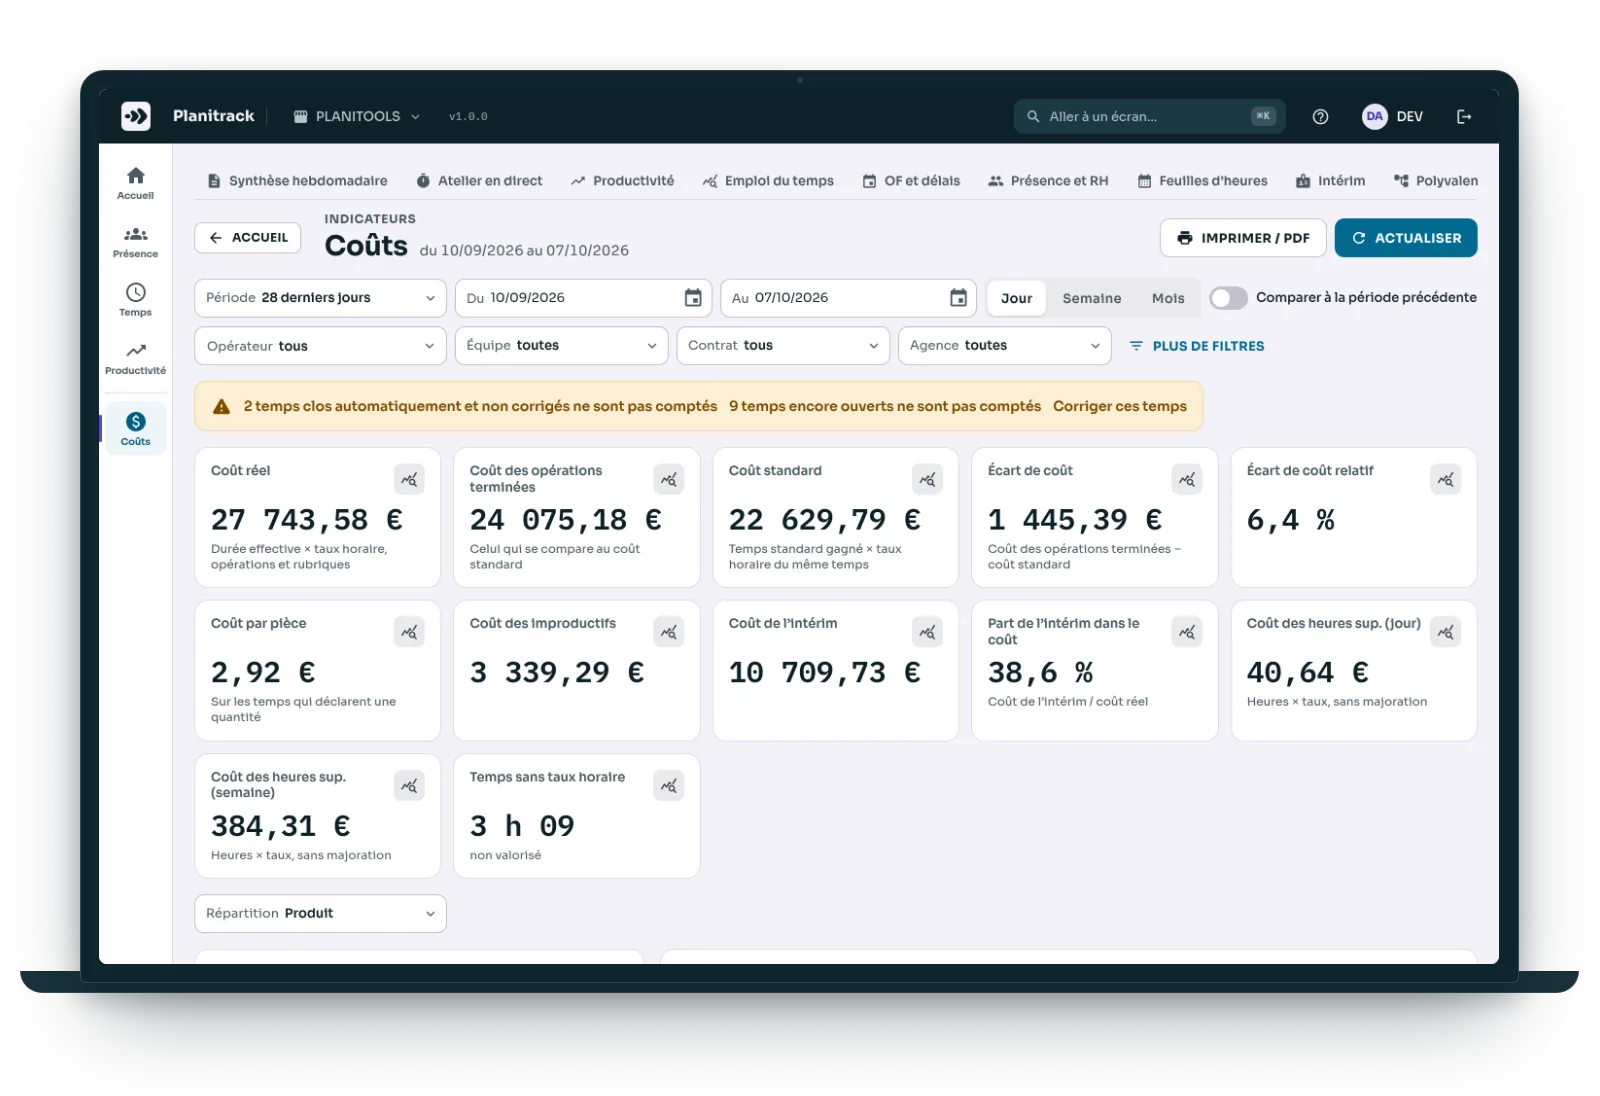Open chart icon on Écart de coût card
The height and width of the screenshot is (1096, 1600).
(x=1186, y=479)
